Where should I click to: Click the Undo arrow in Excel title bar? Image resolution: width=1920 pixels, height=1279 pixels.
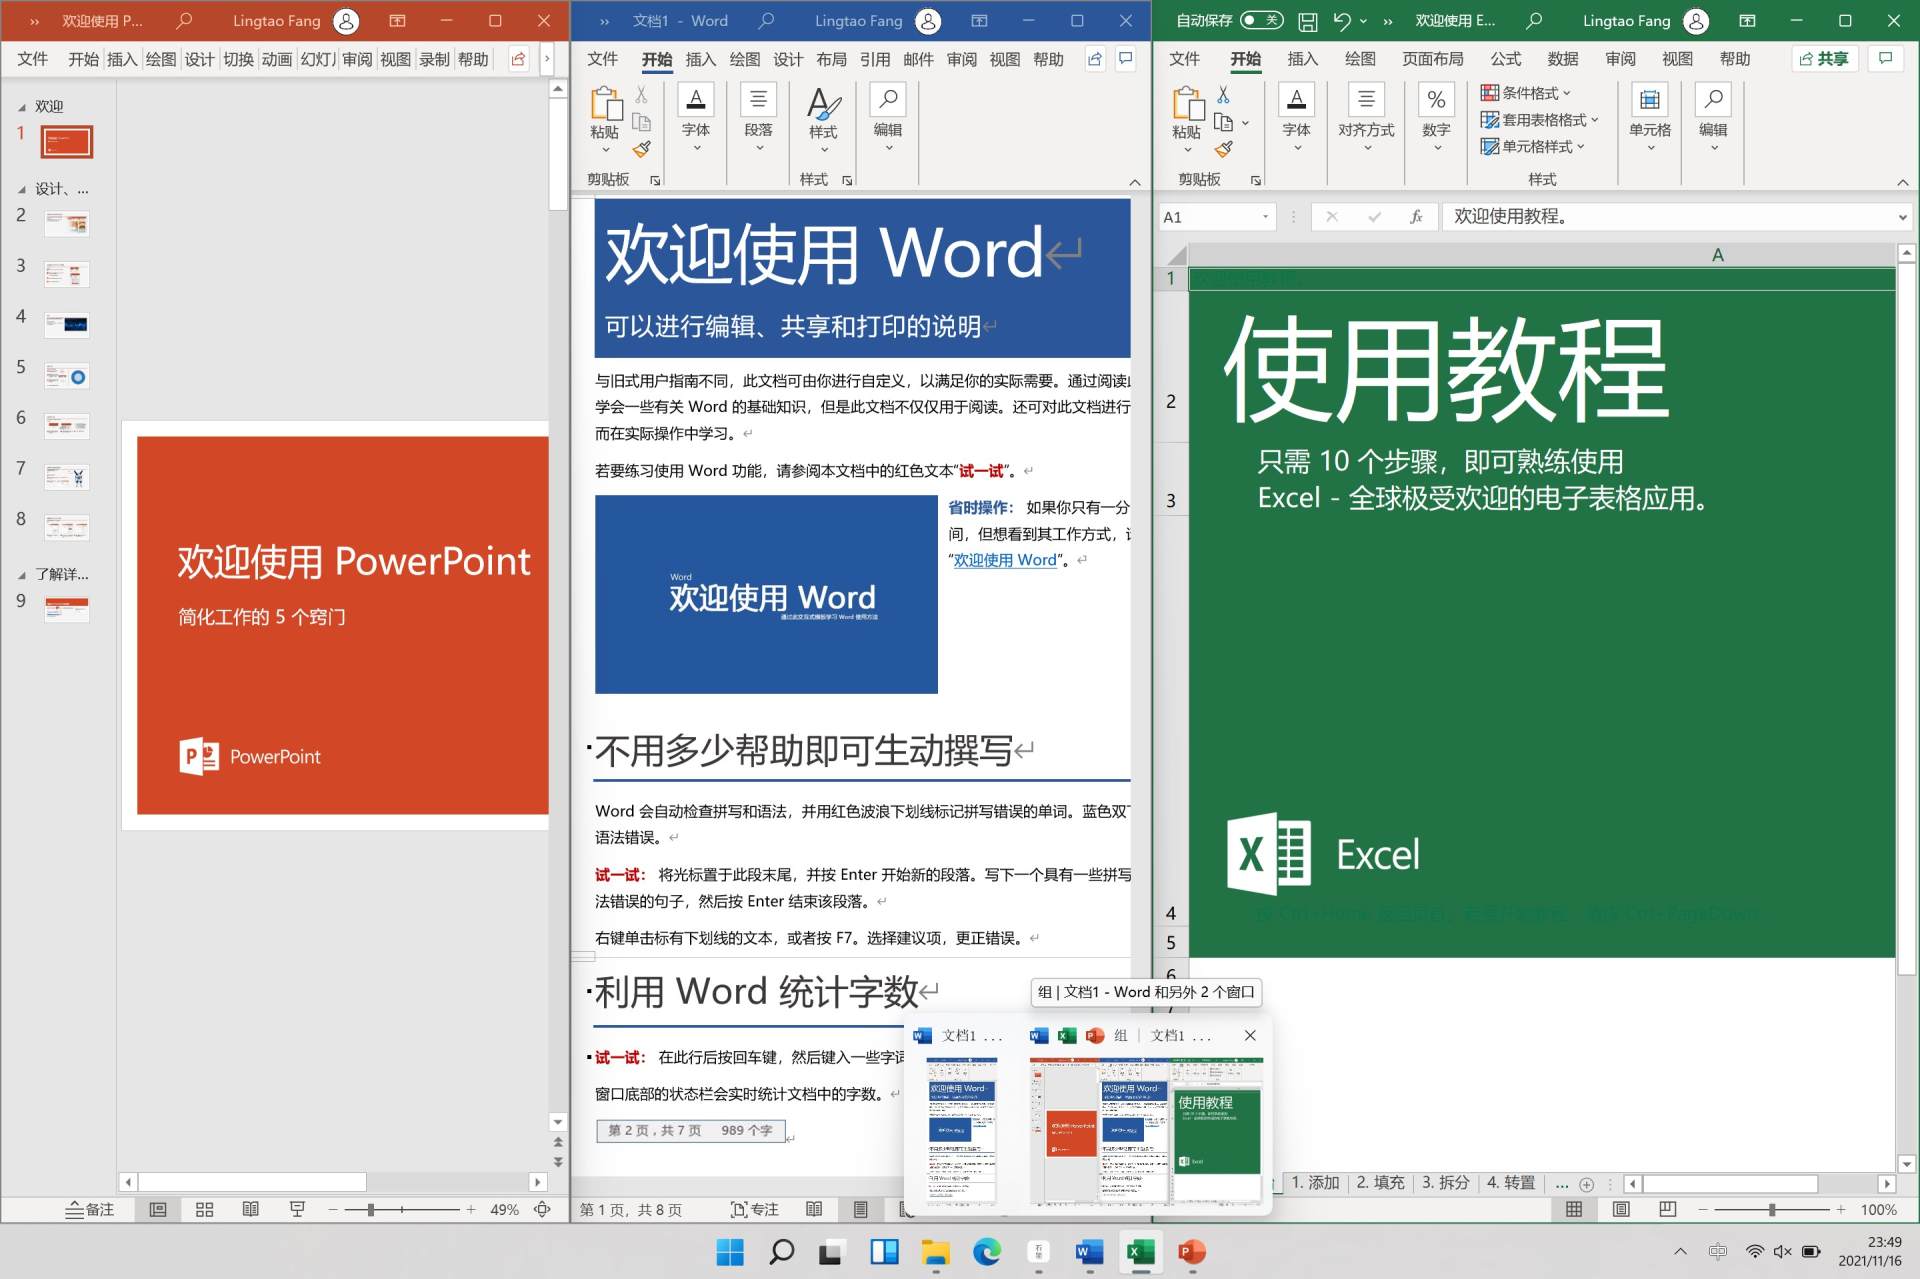click(1342, 21)
